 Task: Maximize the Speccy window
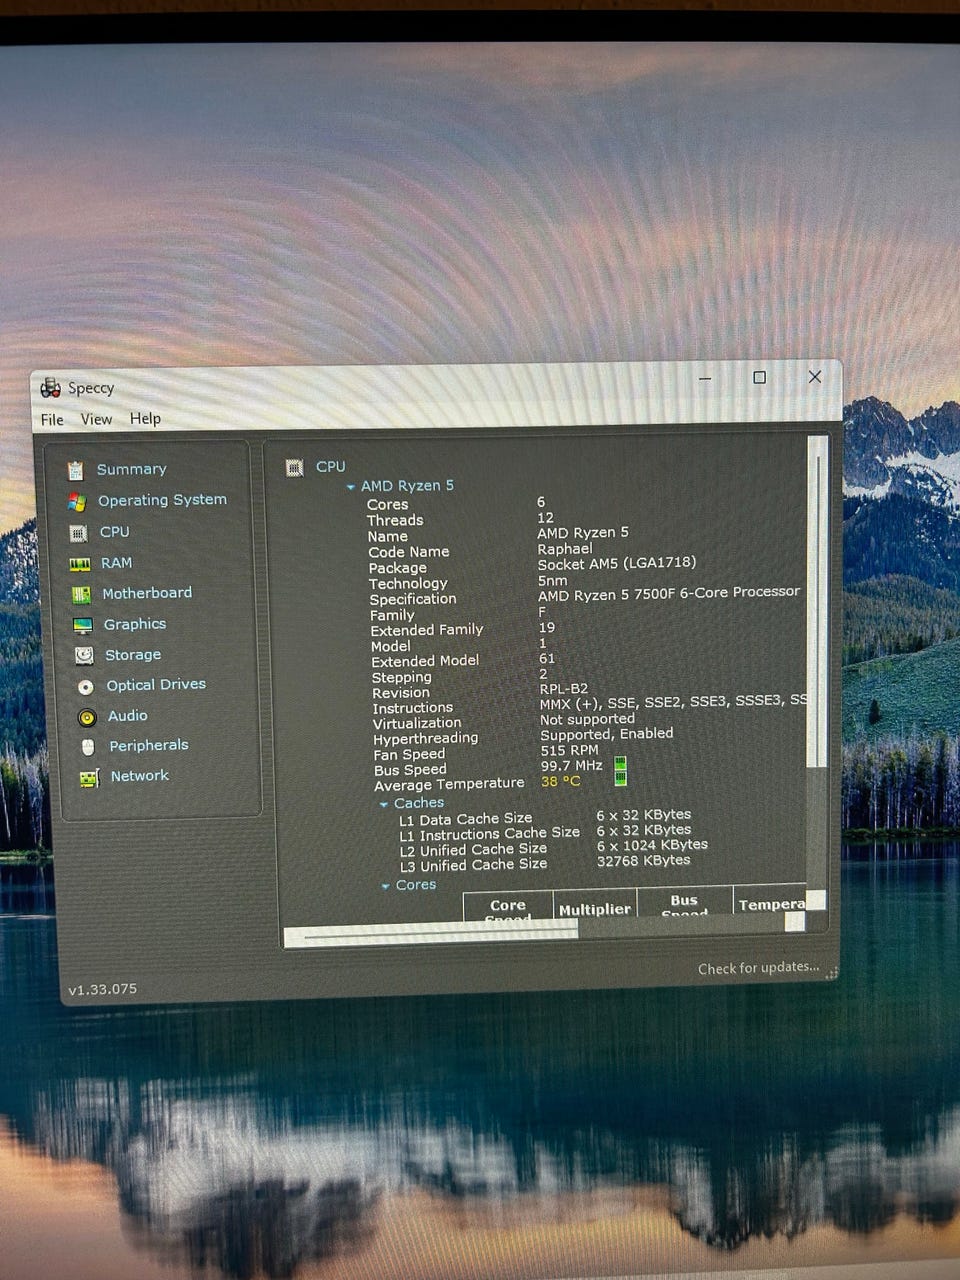[760, 377]
